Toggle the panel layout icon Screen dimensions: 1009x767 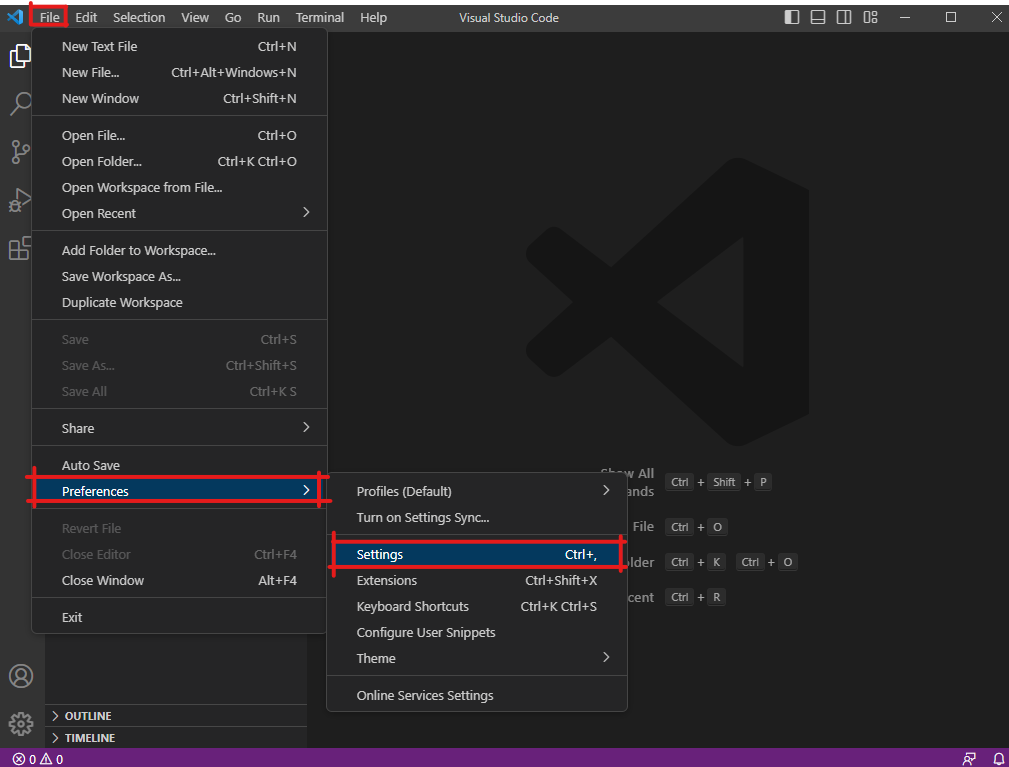[818, 17]
